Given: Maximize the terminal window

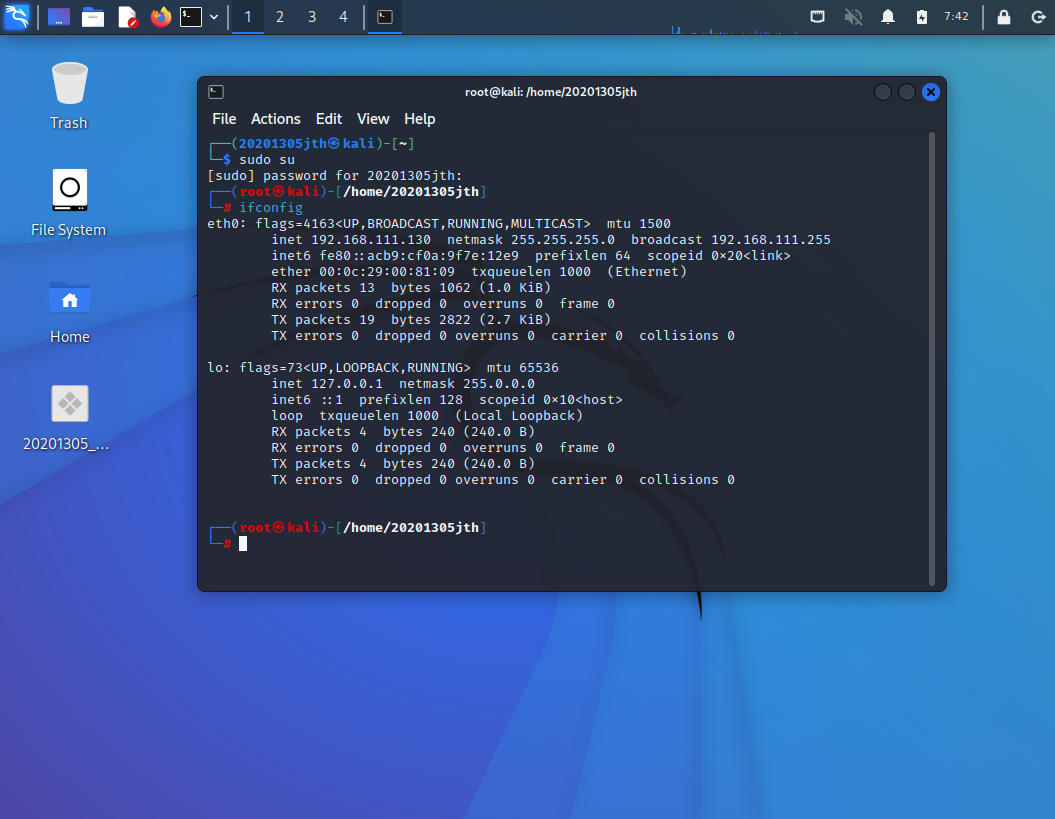Looking at the screenshot, I should pyautogui.click(x=907, y=92).
